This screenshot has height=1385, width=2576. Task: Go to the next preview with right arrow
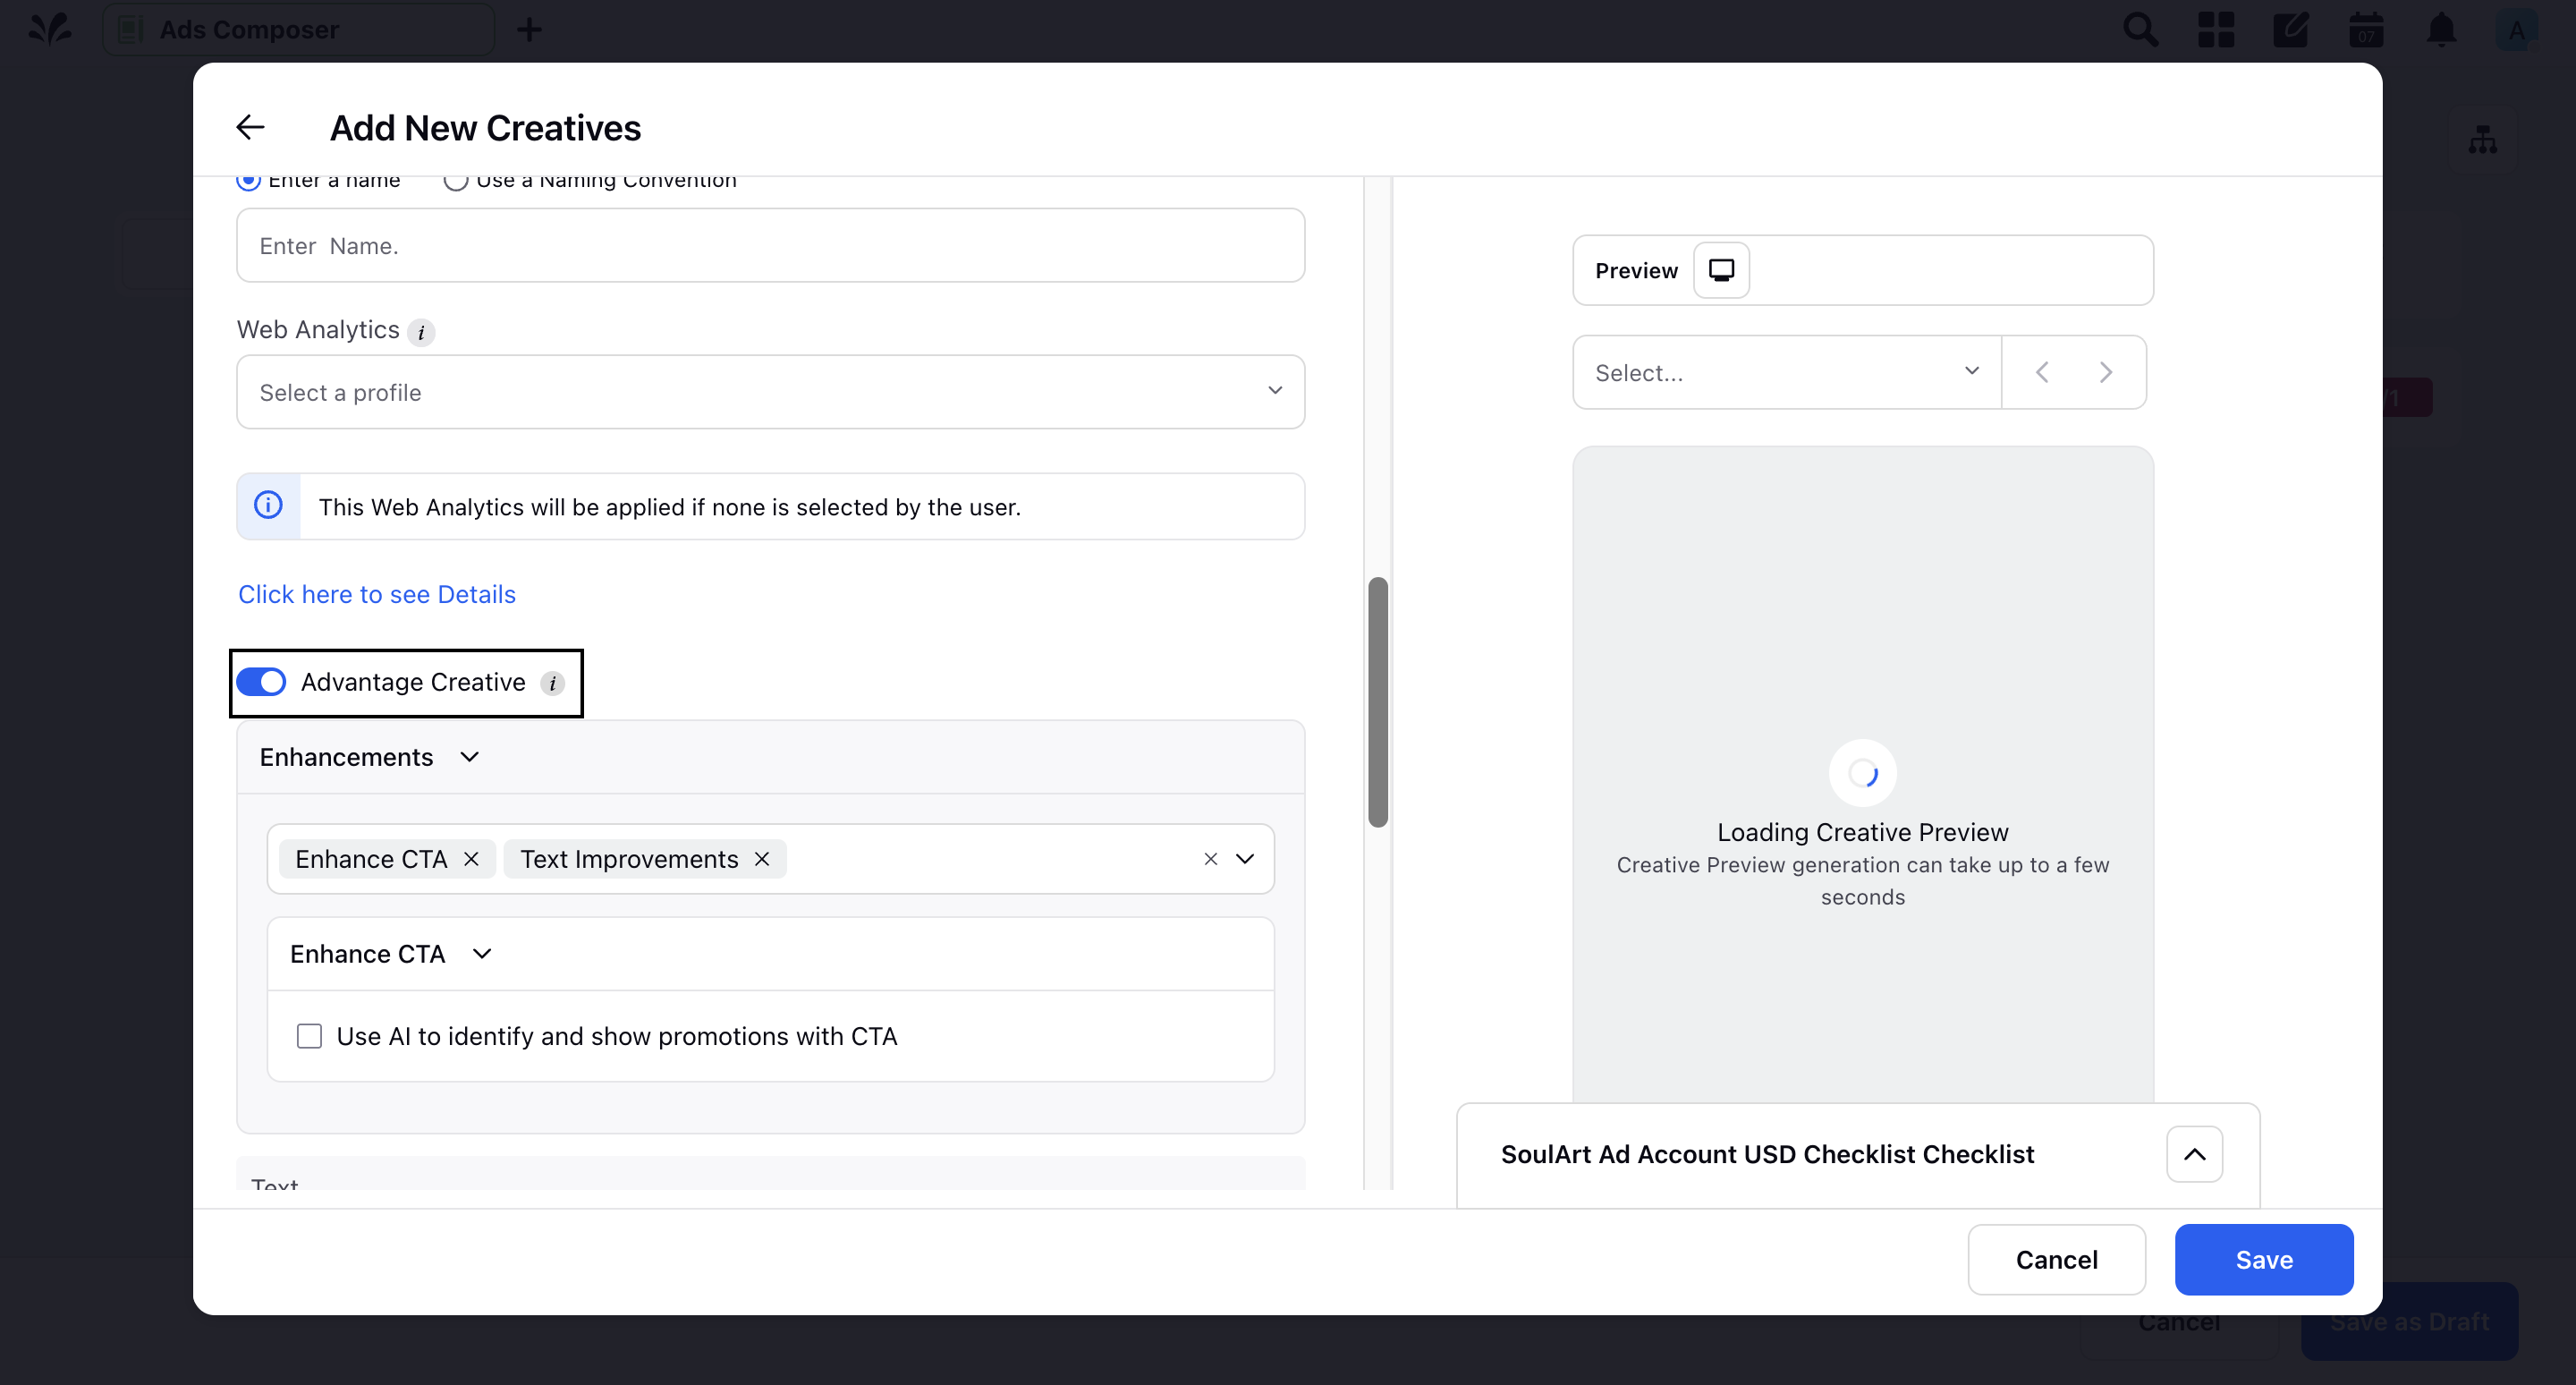[2105, 372]
